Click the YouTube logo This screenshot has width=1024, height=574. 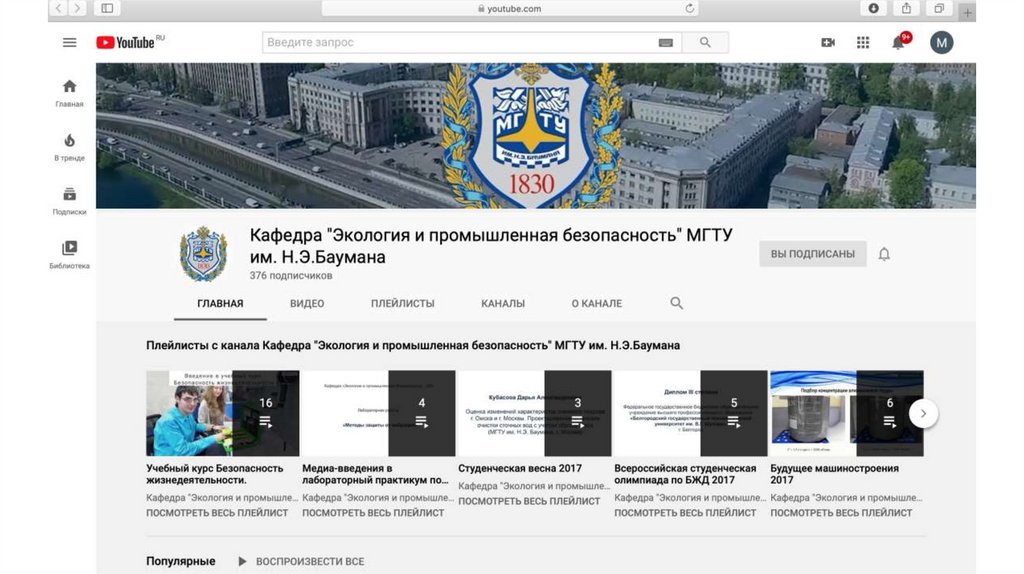coord(126,42)
